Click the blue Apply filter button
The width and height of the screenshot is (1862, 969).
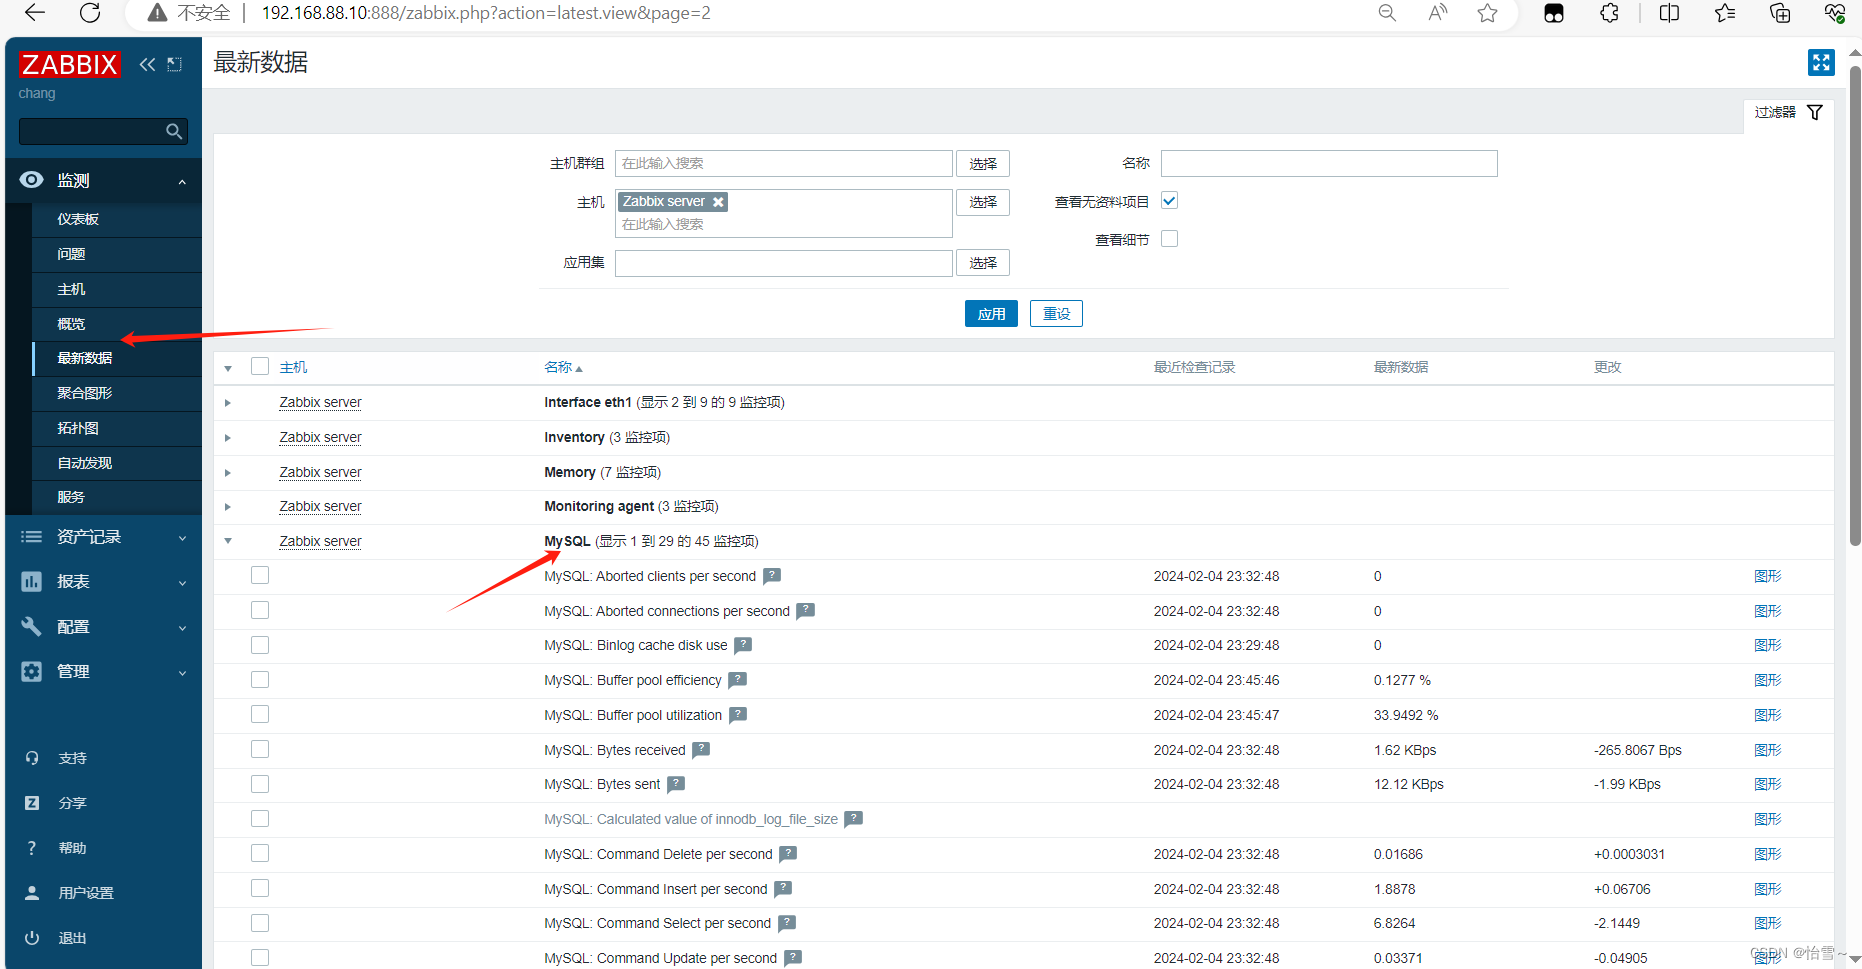click(991, 314)
